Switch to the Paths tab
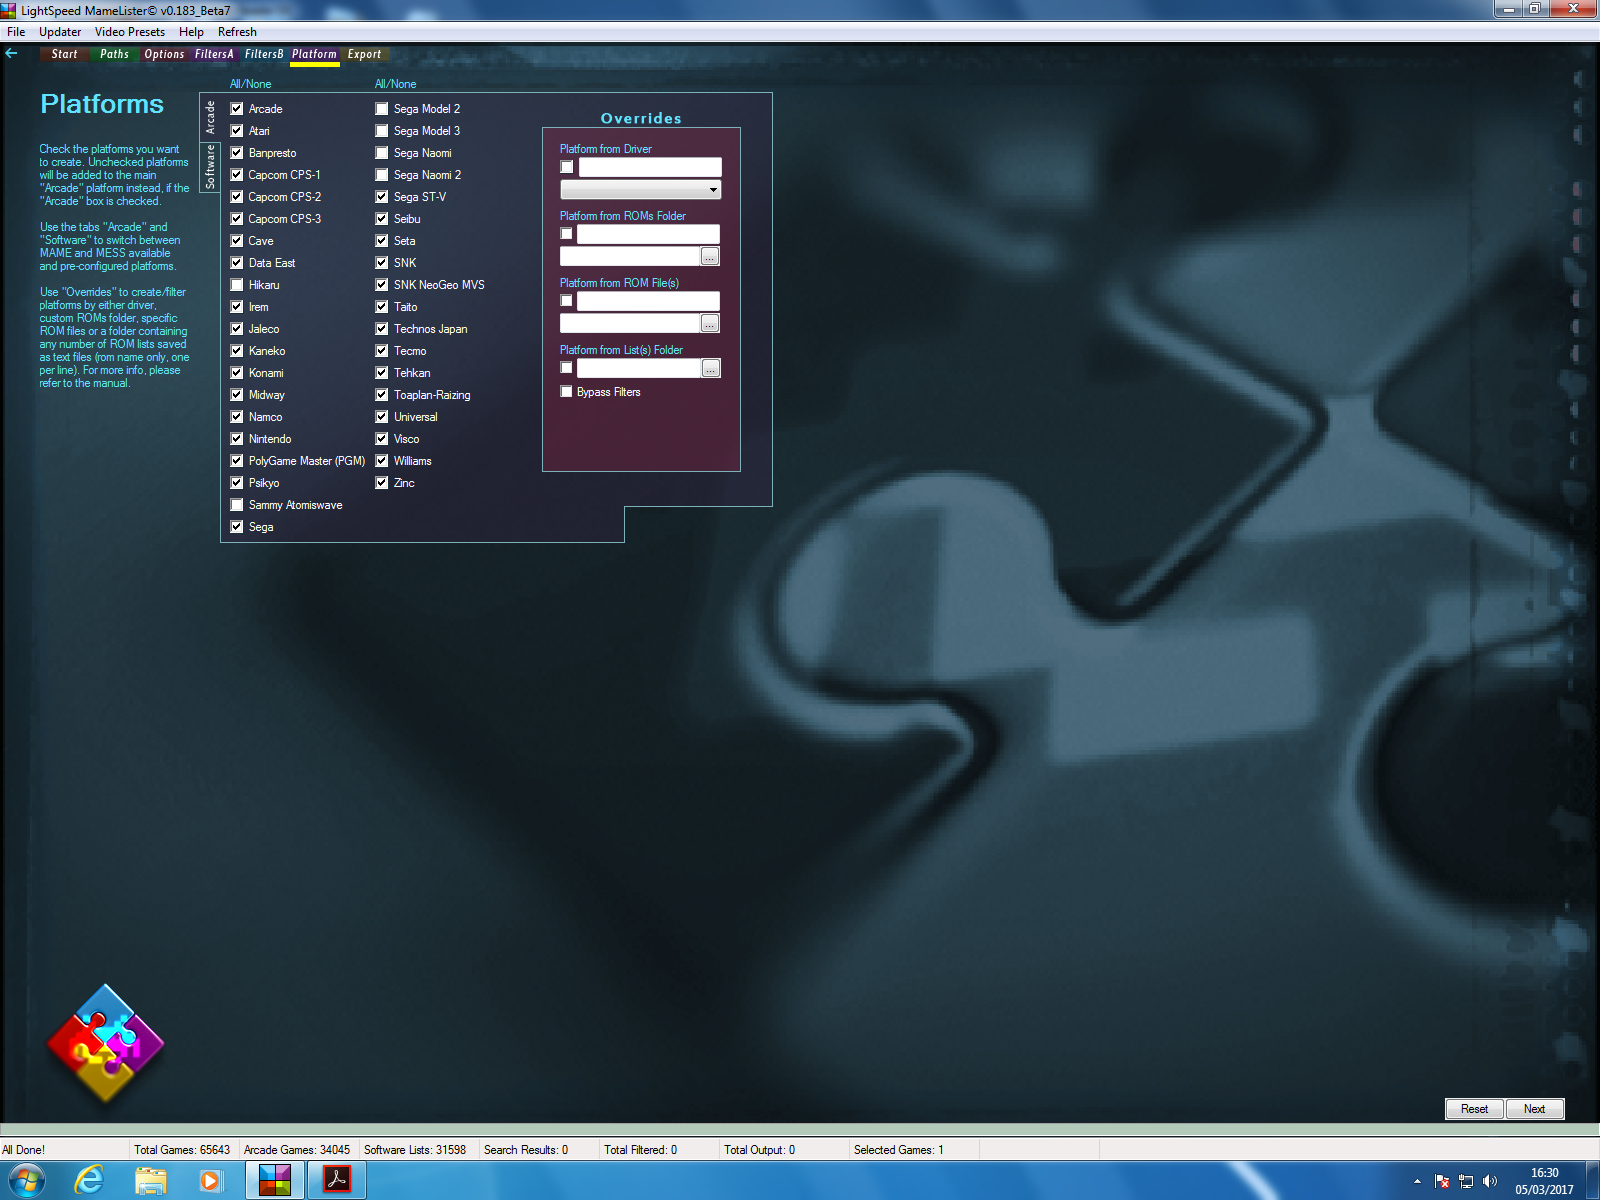The height and width of the screenshot is (1200, 1600). [x=115, y=54]
